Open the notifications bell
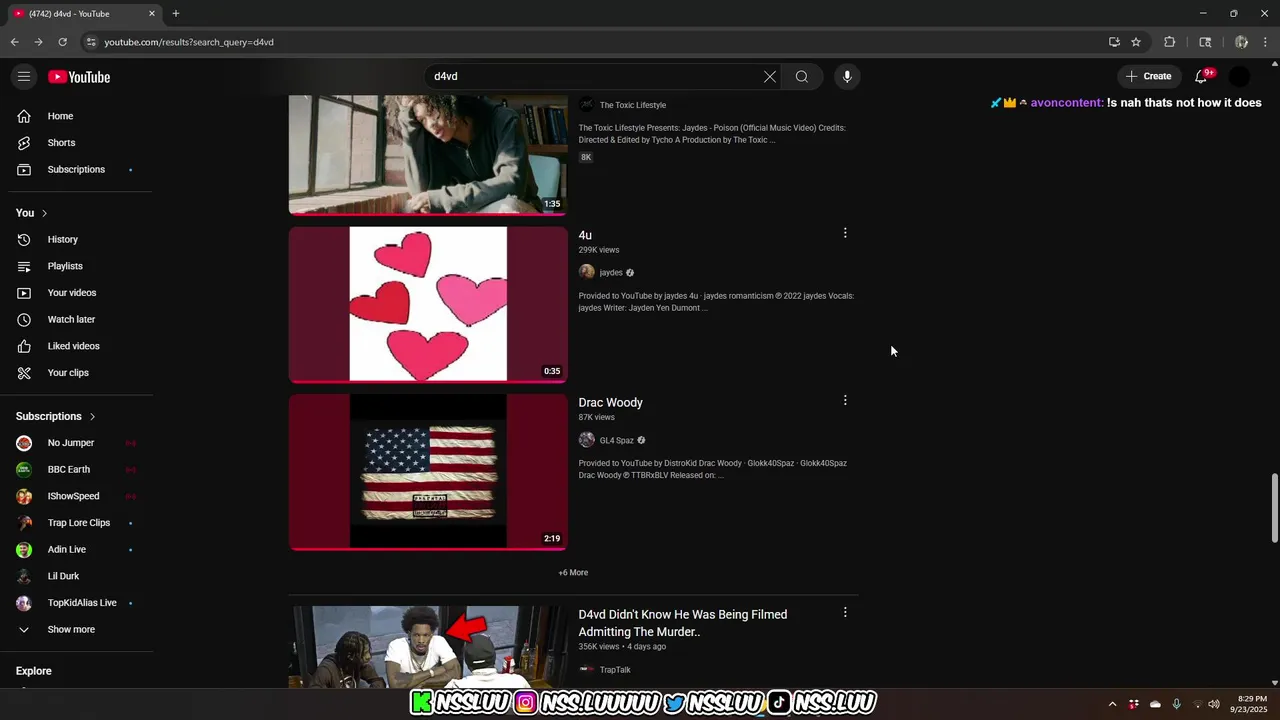The image size is (1280, 720). point(1202,76)
